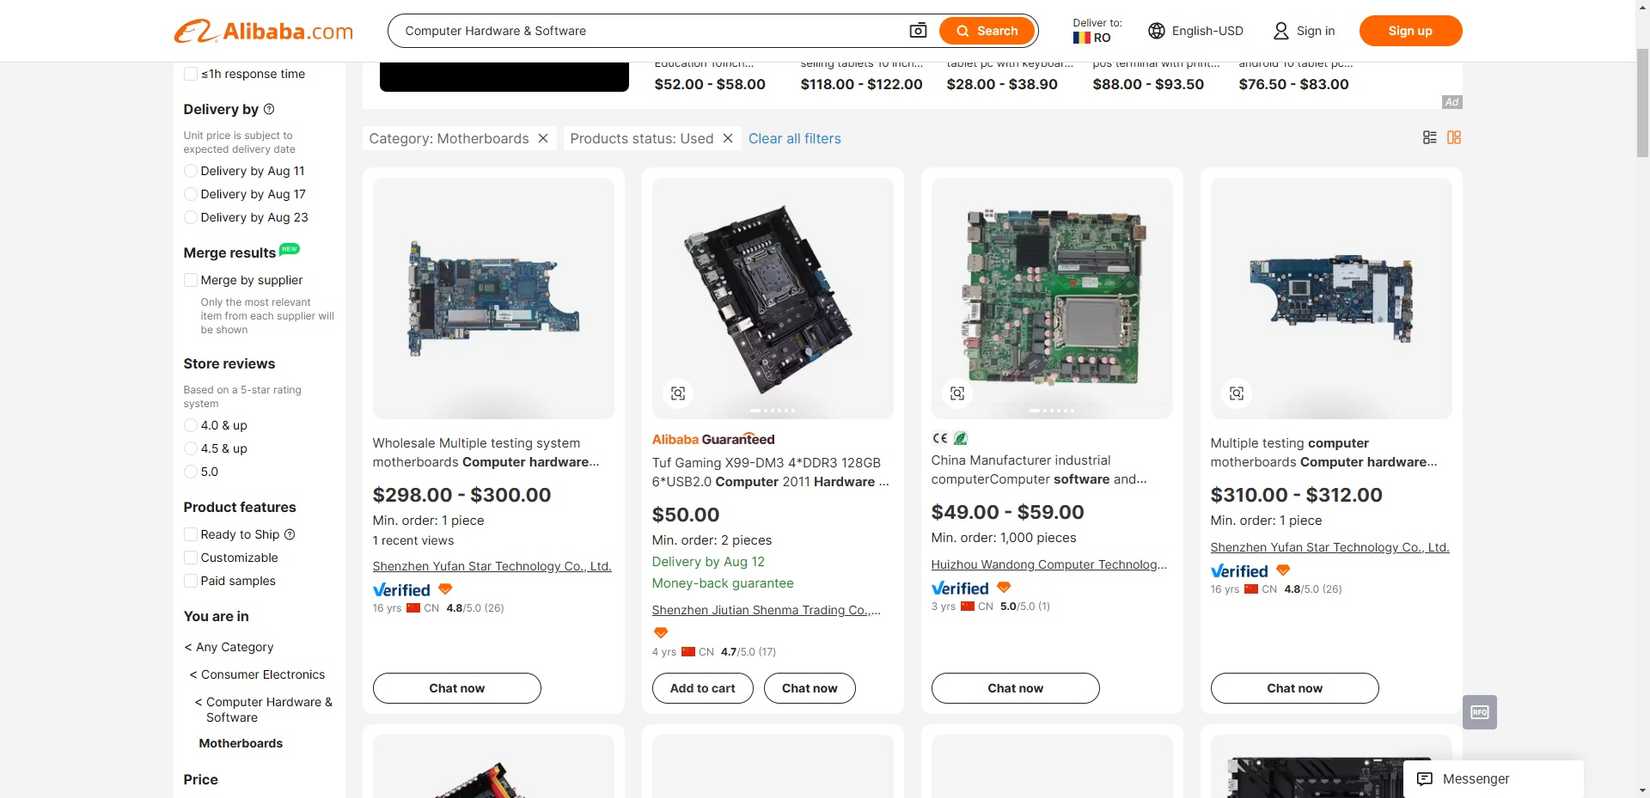Click Add to cart for Tuf Gaming
1650x798 pixels.
click(x=702, y=688)
